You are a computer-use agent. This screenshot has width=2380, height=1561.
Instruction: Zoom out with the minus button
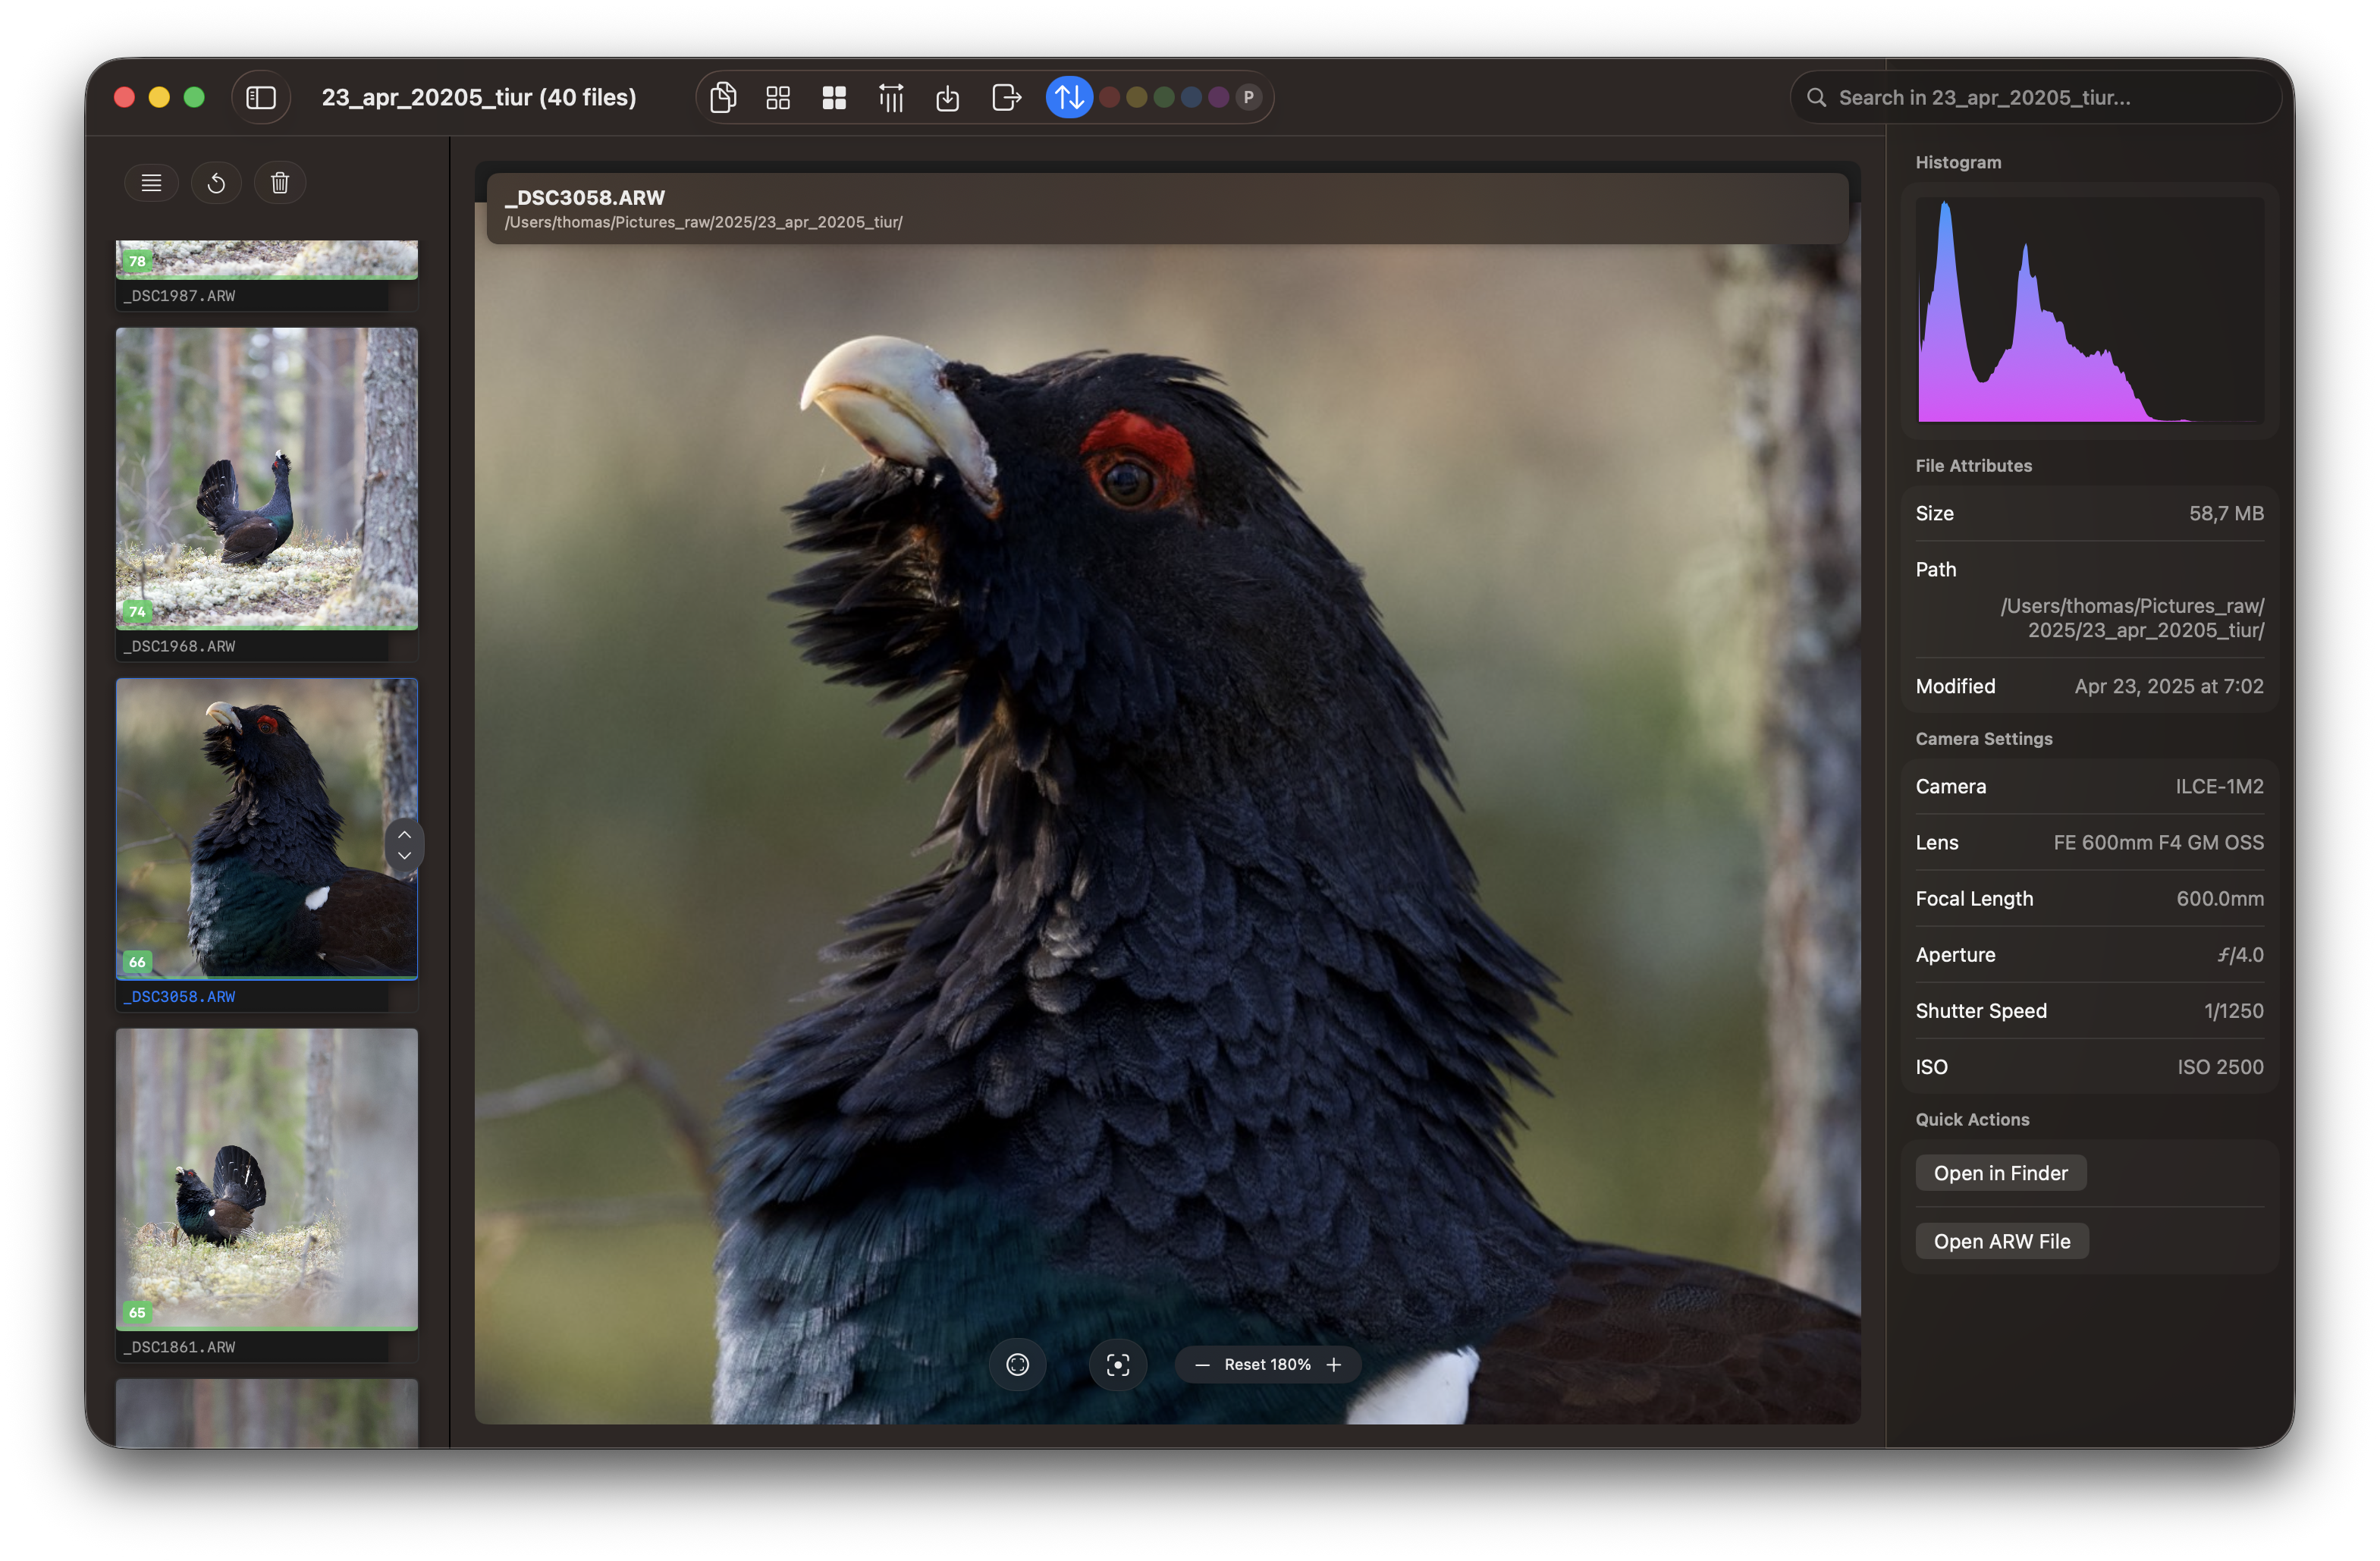[x=1203, y=1365]
